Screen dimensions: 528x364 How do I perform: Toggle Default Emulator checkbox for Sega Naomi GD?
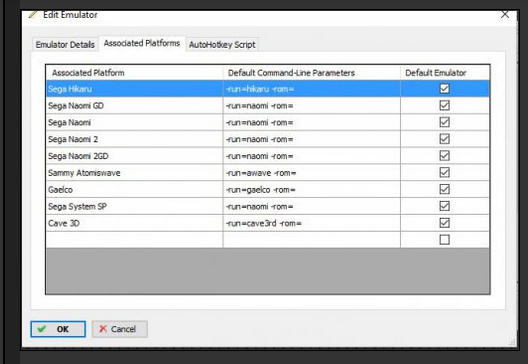click(444, 105)
